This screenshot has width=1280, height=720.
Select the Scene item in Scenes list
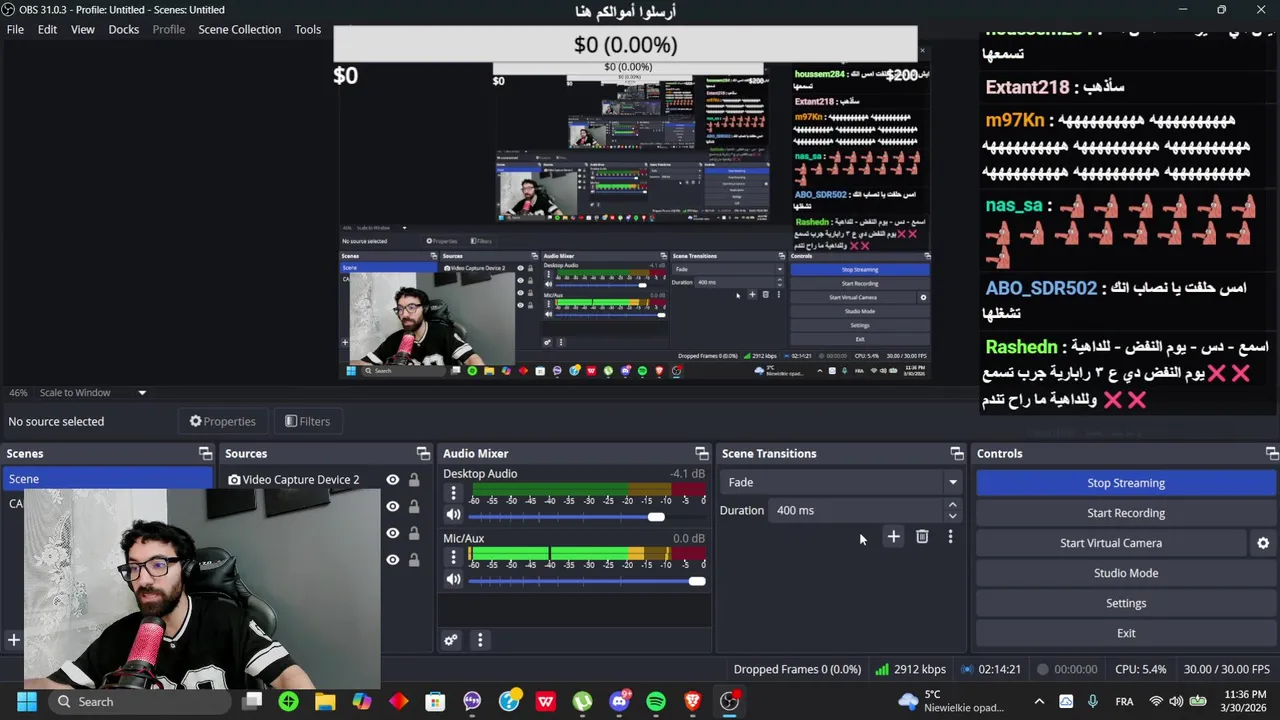[107, 479]
